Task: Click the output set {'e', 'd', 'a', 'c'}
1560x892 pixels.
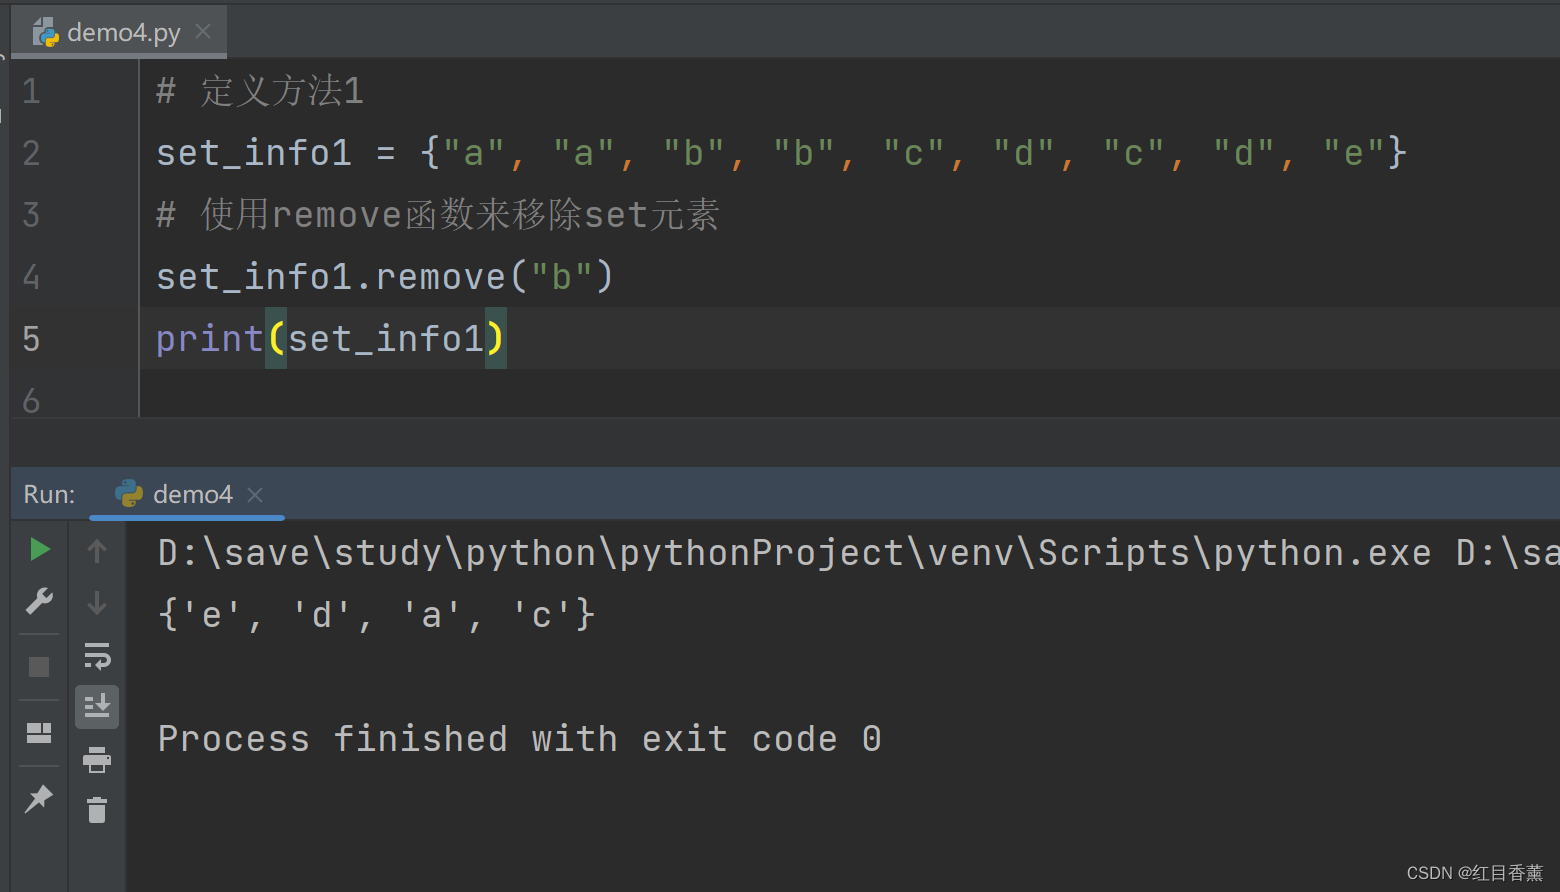Action: pyautogui.click(x=377, y=614)
